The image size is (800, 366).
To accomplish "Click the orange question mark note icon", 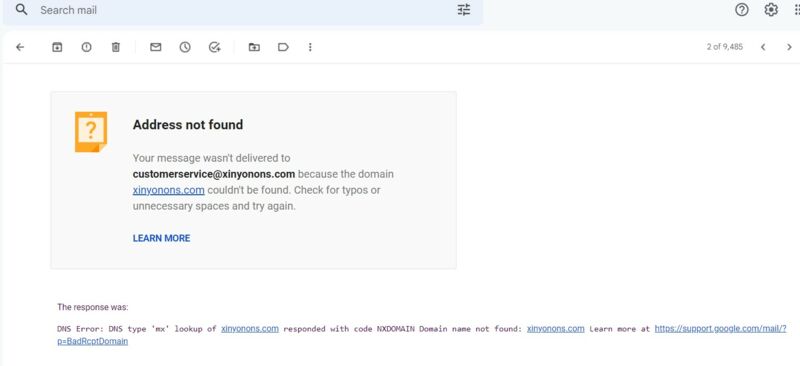I will pos(91,132).
